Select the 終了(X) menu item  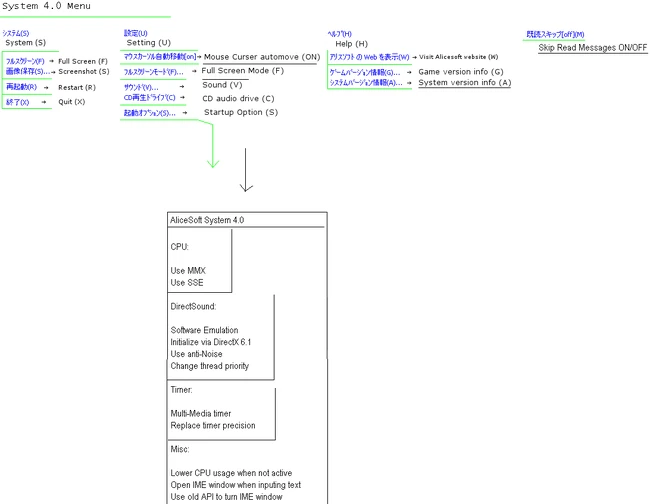click(x=17, y=102)
